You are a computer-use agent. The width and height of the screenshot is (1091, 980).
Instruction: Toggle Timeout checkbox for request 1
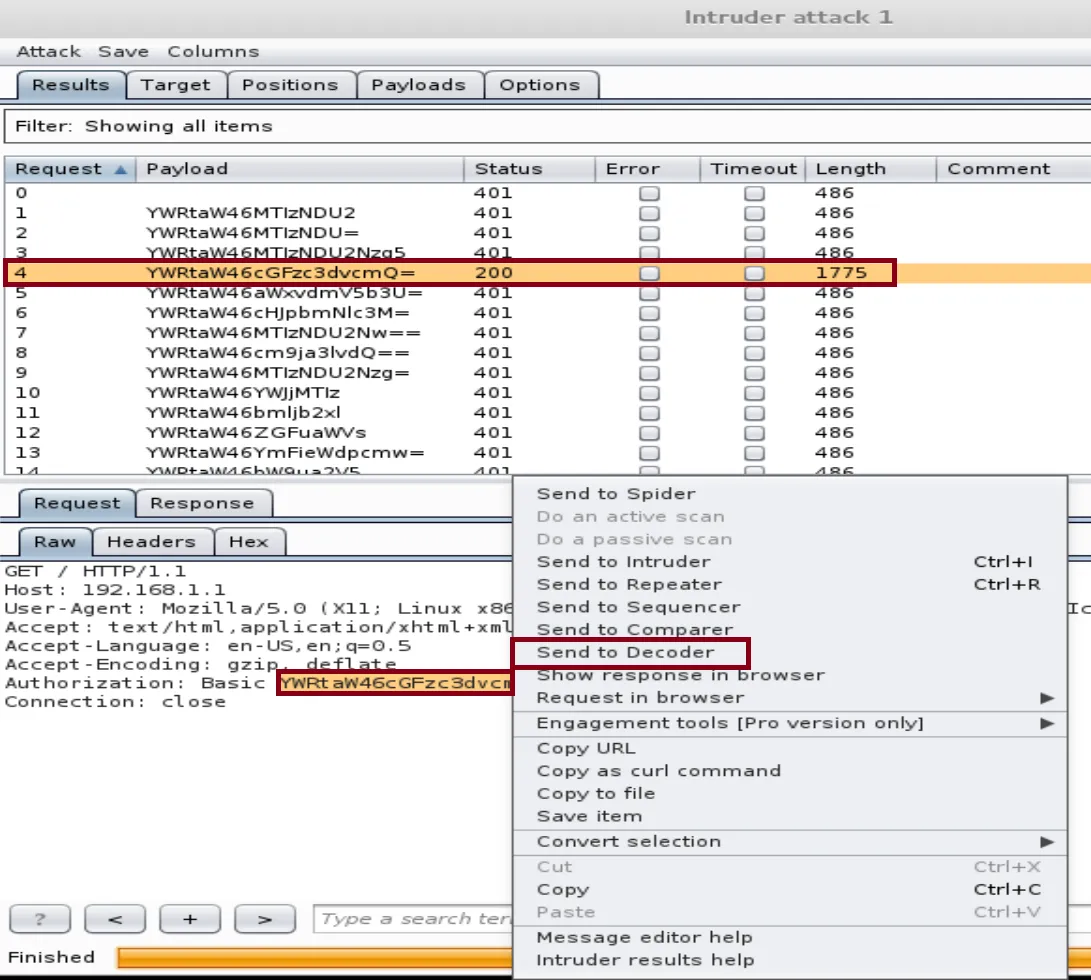[754, 213]
